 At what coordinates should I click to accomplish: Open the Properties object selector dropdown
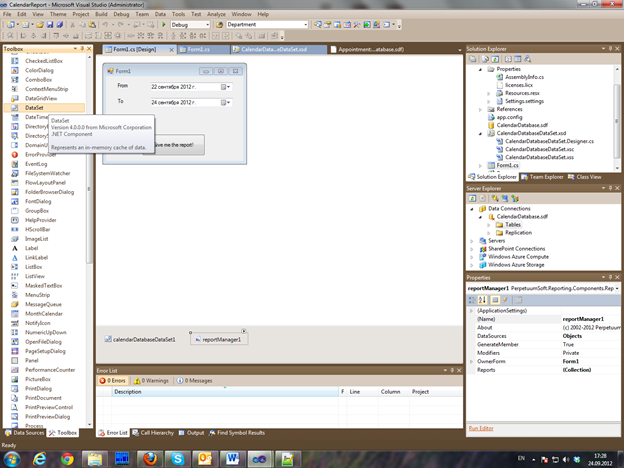617,288
